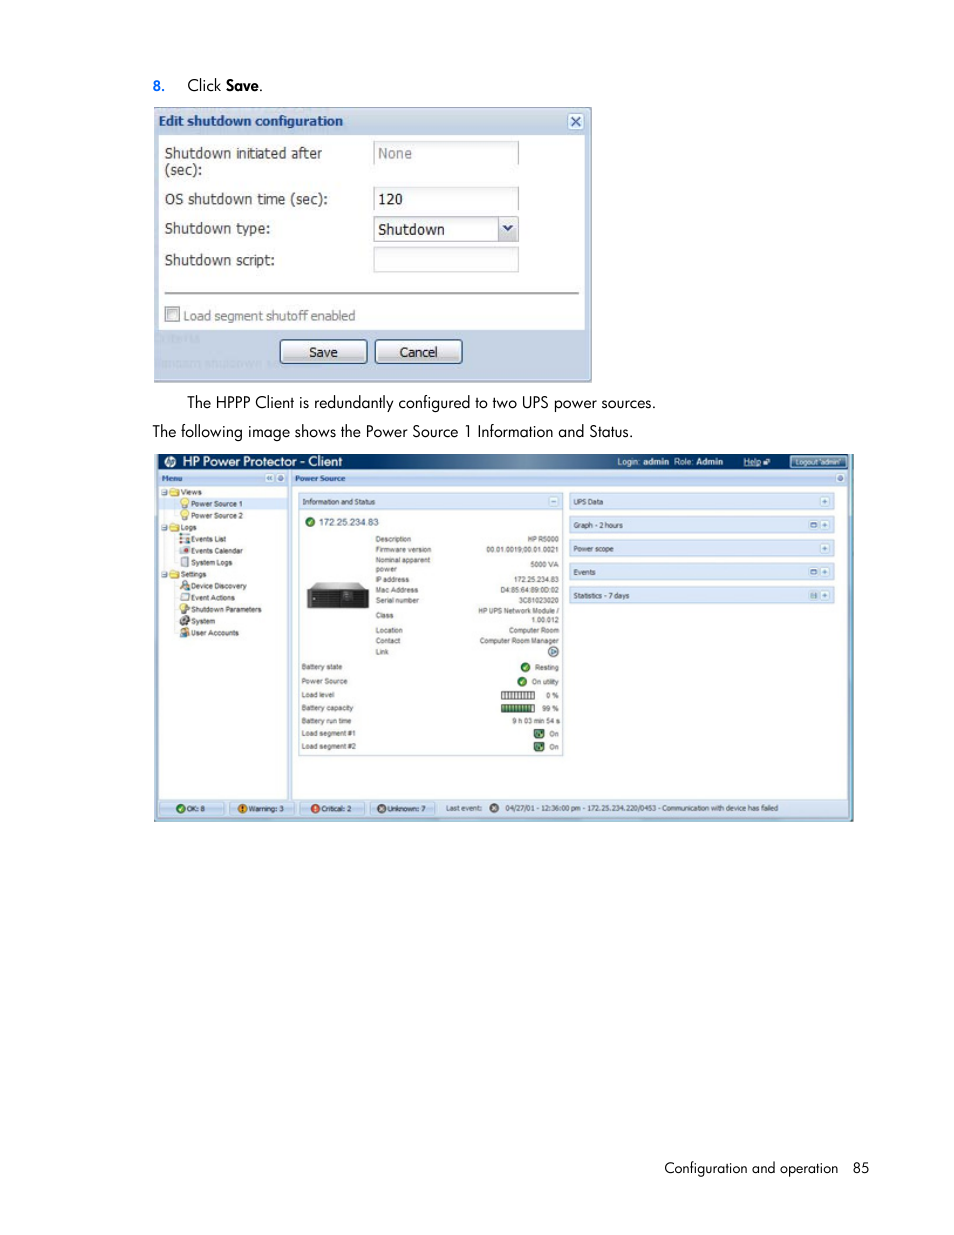Enable the Load segment shutoff checkbox
954x1235 pixels.
tap(172, 314)
